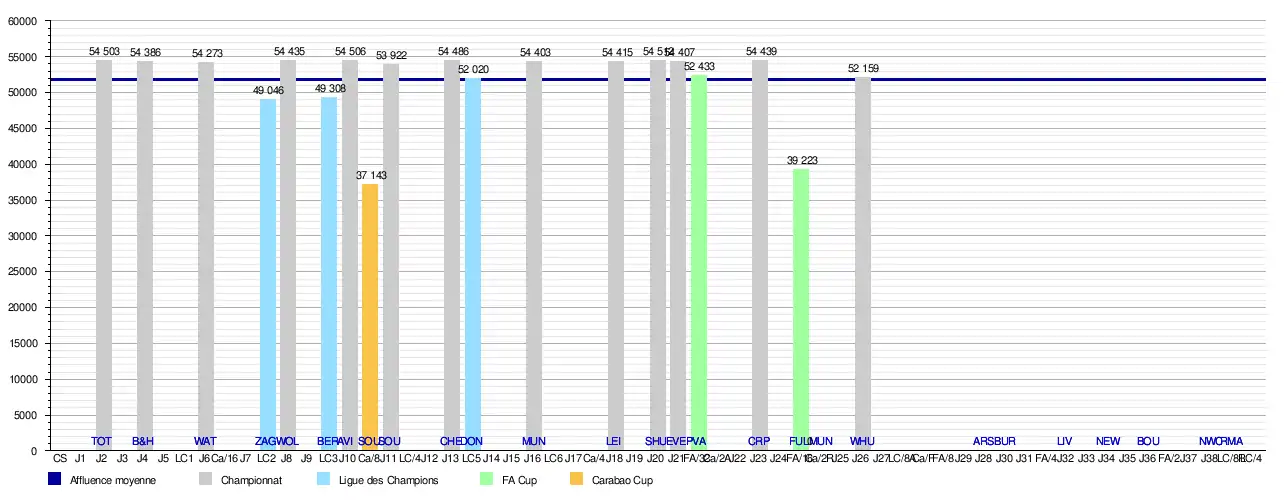Select the green bar labeled 39 223
Image resolution: width=1285 pixels, height=500 pixels.
pos(801,300)
